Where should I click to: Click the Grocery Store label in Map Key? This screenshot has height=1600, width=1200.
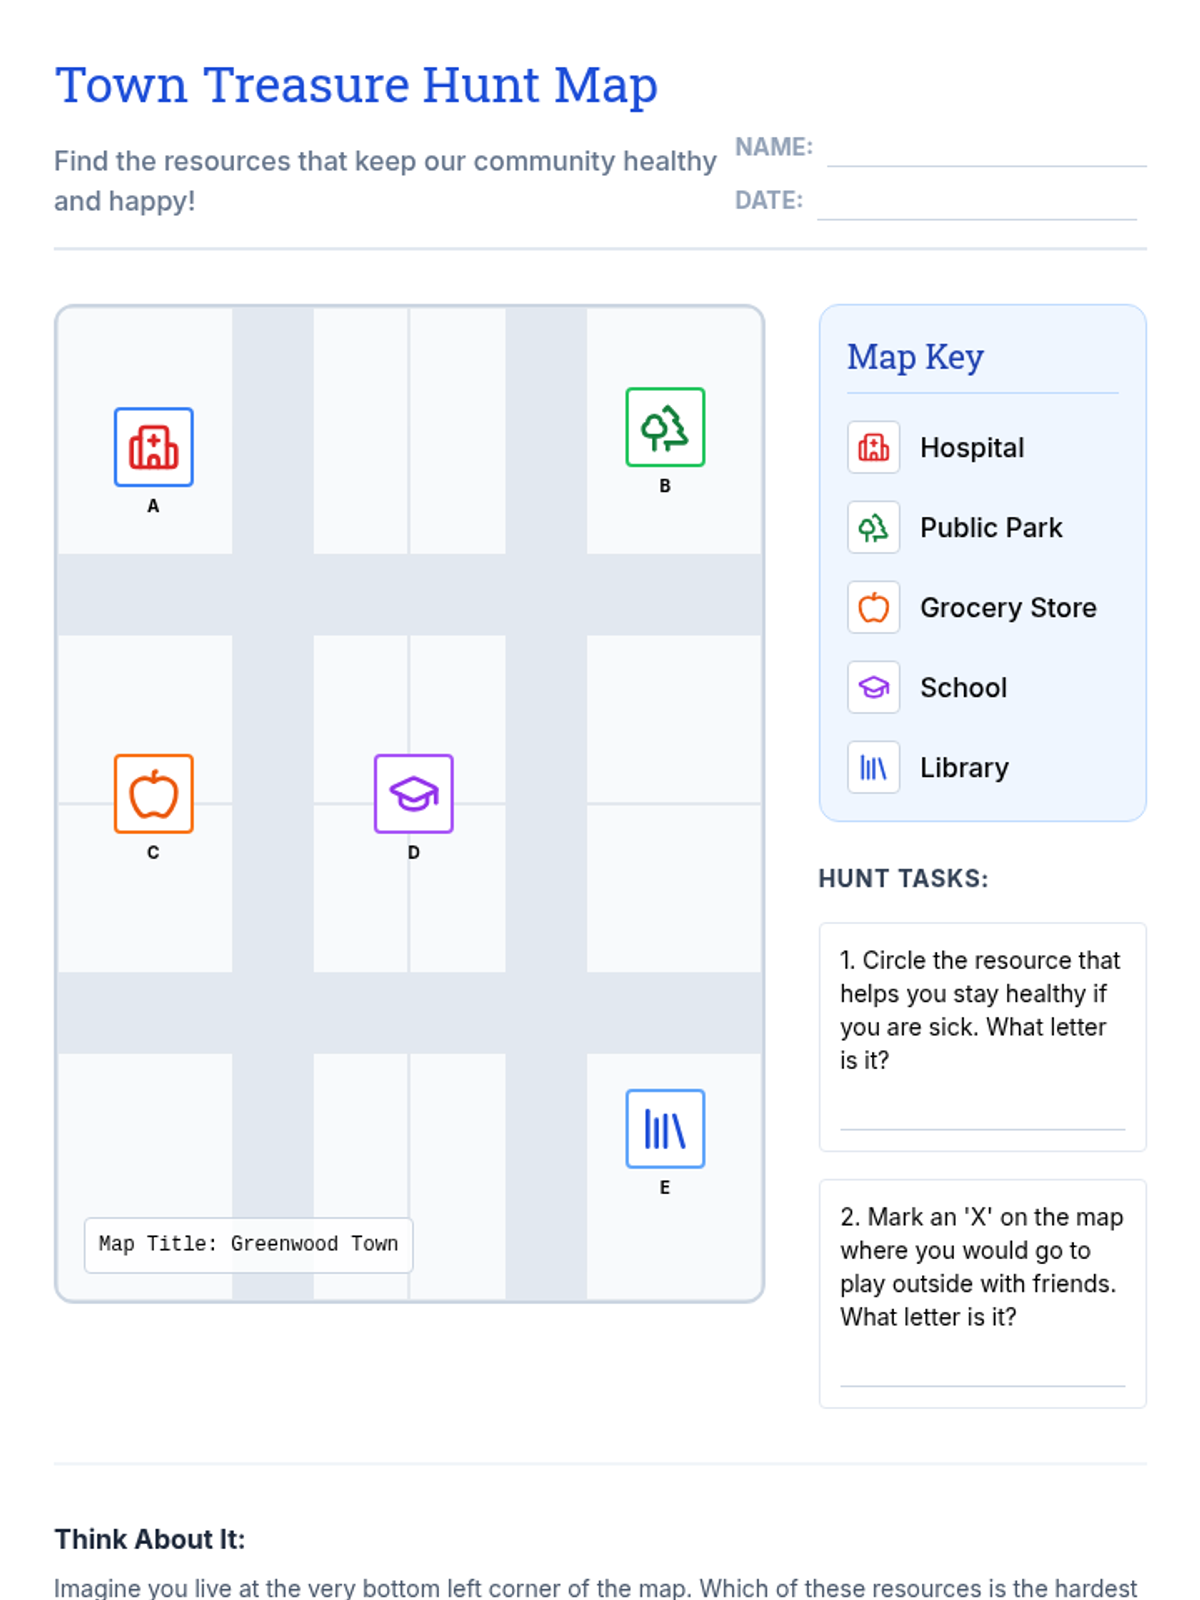(1008, 607)
